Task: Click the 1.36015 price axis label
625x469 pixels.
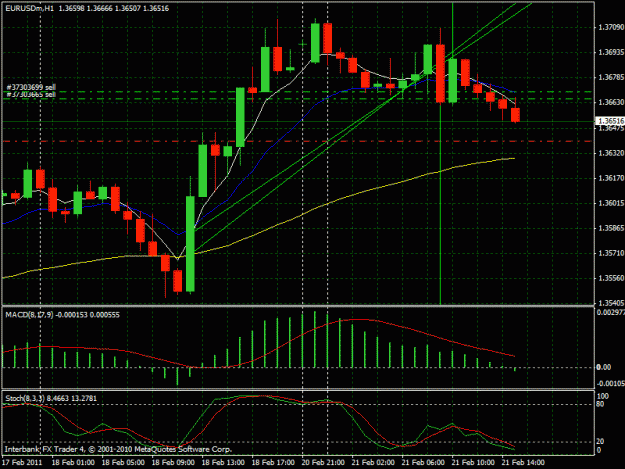Action: 610,203
